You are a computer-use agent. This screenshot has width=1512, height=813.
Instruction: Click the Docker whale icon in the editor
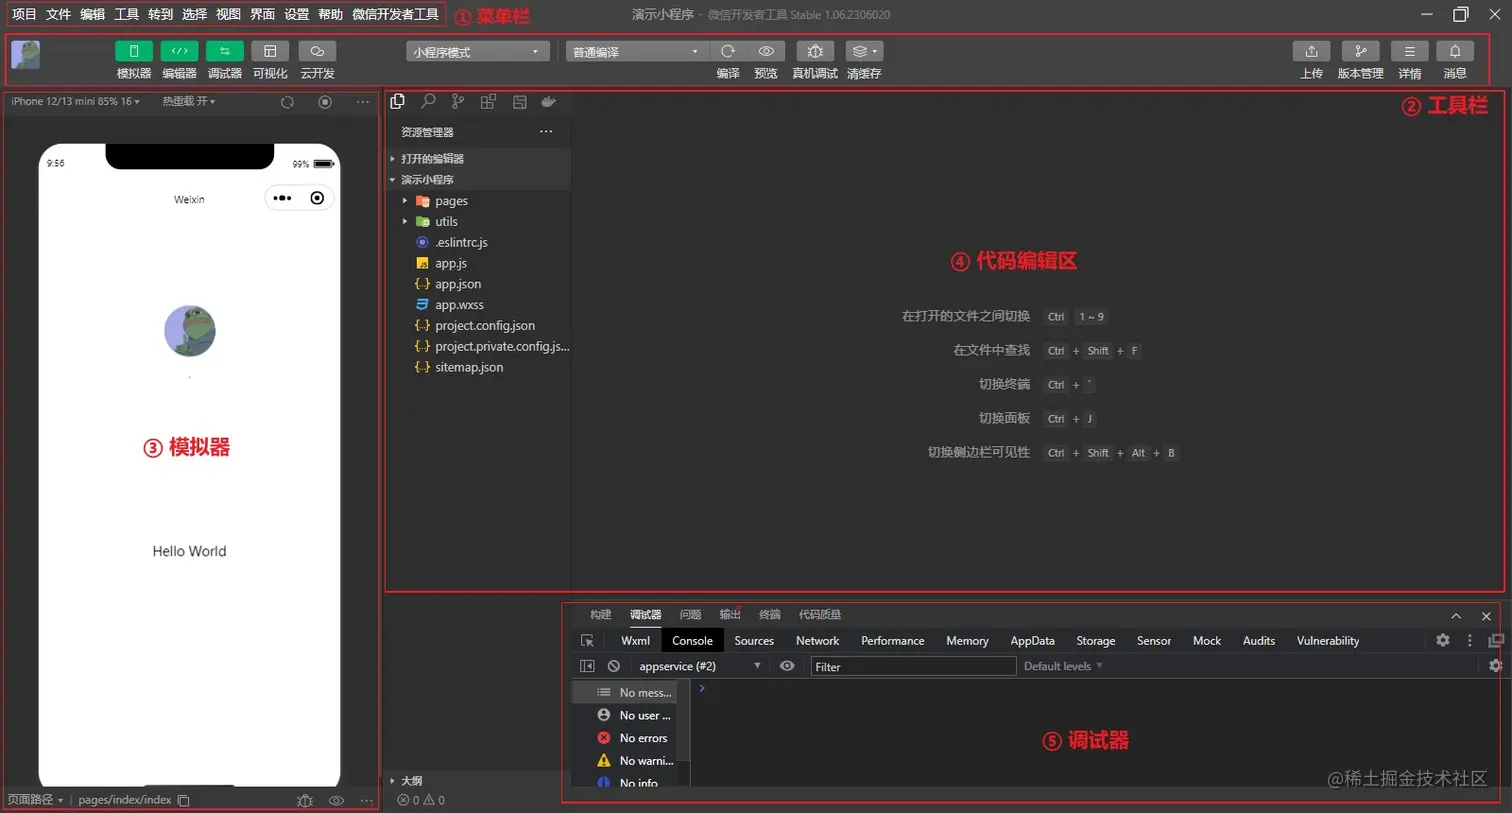tap(548, 101)
